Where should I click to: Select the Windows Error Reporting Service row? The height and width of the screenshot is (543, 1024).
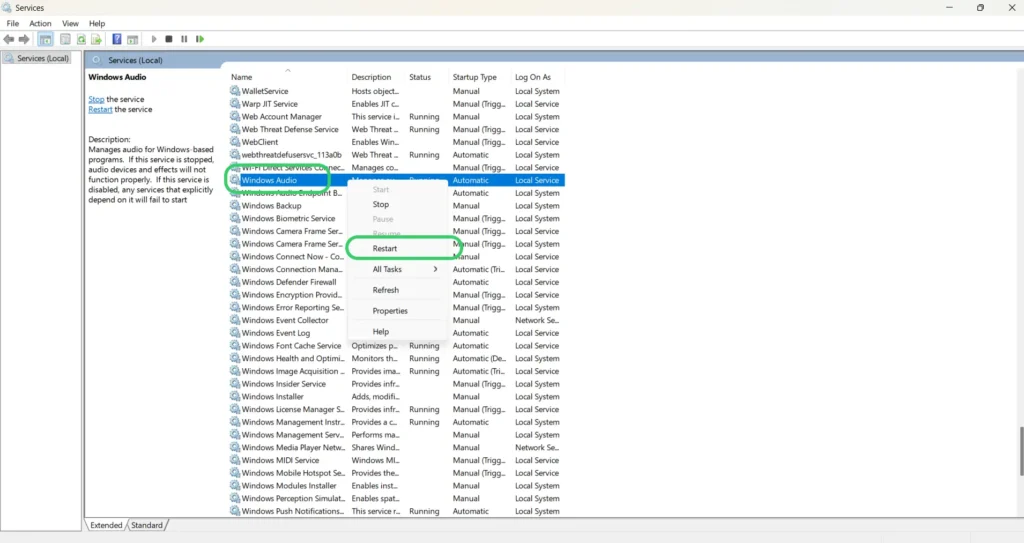click(x=396, y=307)
